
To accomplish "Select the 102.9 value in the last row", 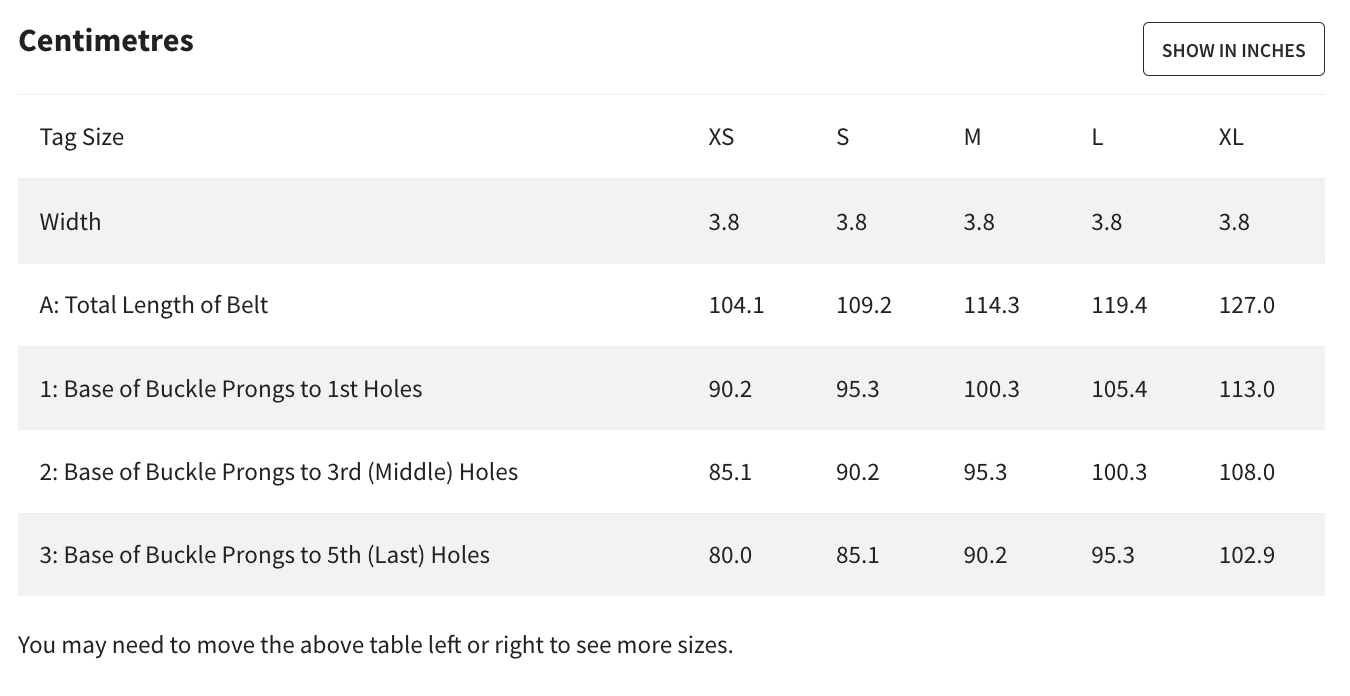I will coord(1246,555).
